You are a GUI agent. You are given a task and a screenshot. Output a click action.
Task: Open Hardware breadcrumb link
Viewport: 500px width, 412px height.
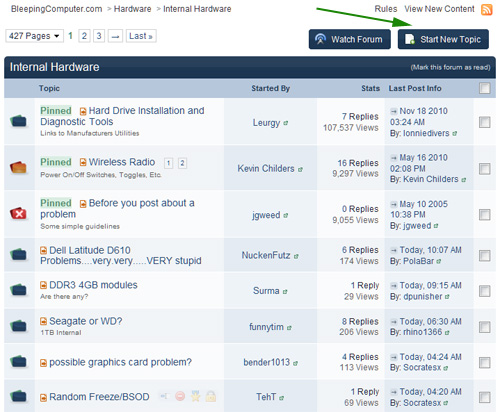[132, 9]
